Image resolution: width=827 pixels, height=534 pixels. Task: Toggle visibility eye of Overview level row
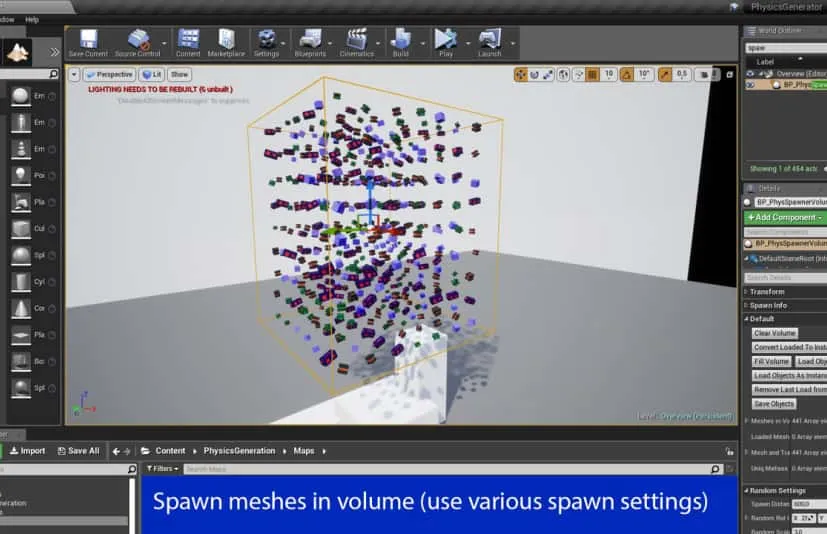tap(750, 74)
